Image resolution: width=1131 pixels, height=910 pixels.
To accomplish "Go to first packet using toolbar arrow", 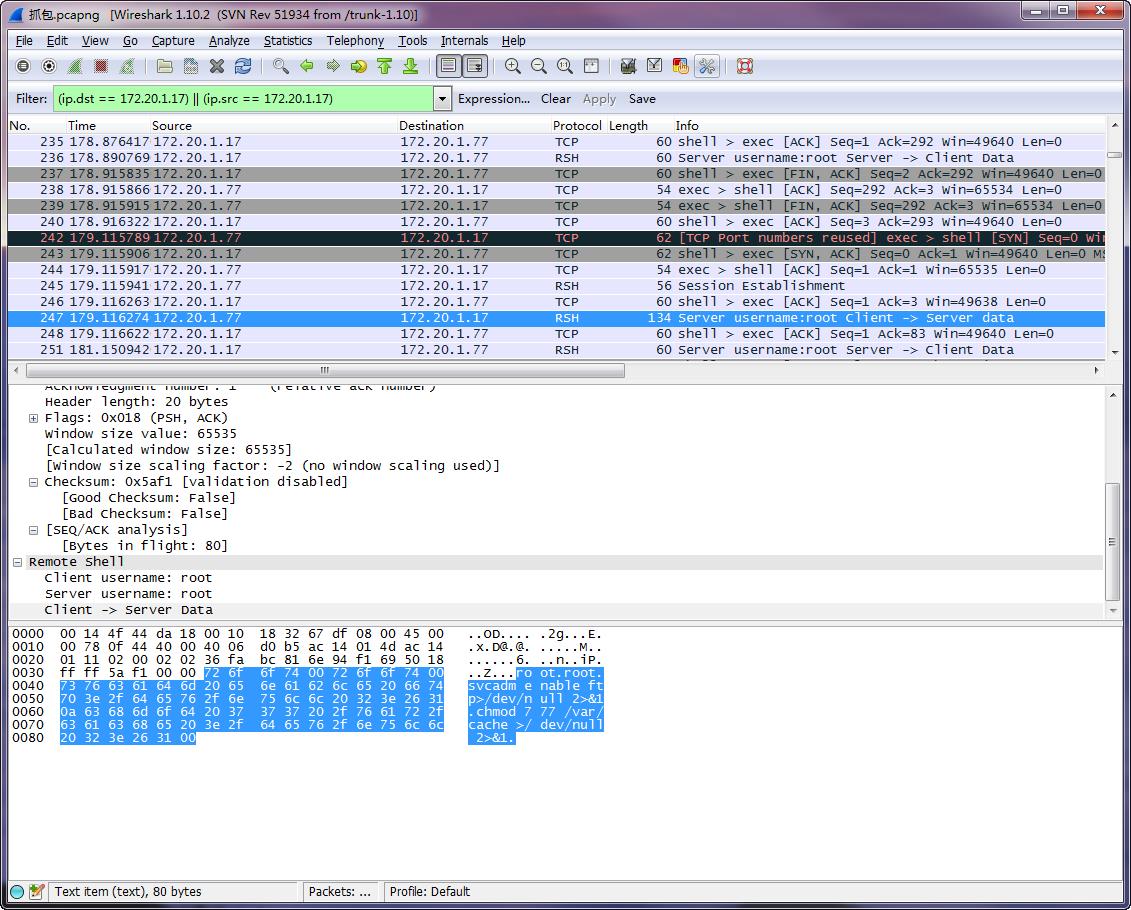I will (x=384, y=66).
